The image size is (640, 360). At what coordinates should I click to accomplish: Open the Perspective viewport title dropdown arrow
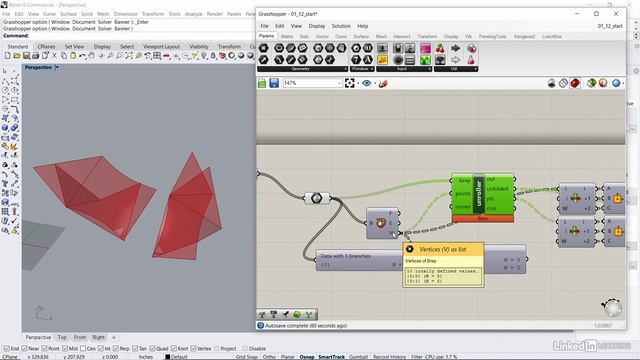pos(57,67)
